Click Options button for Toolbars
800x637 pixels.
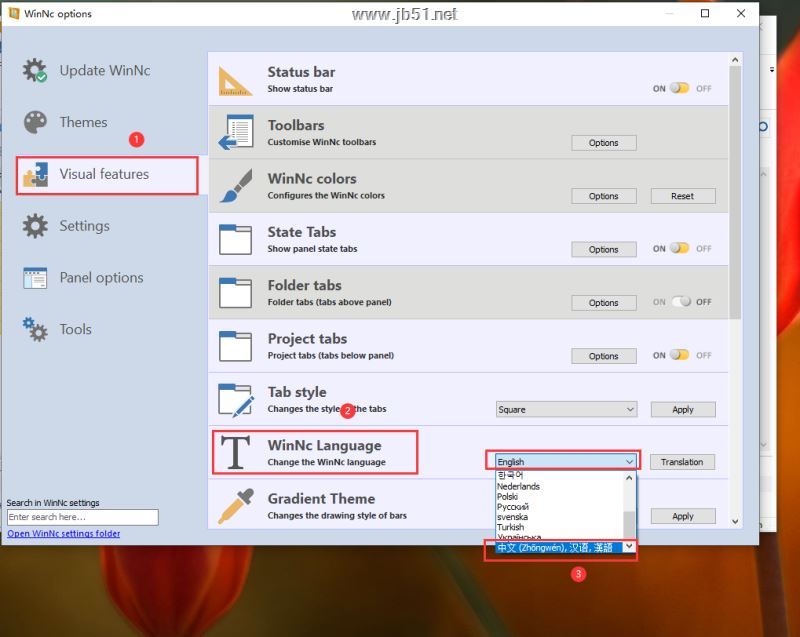(x=604, y=143)
